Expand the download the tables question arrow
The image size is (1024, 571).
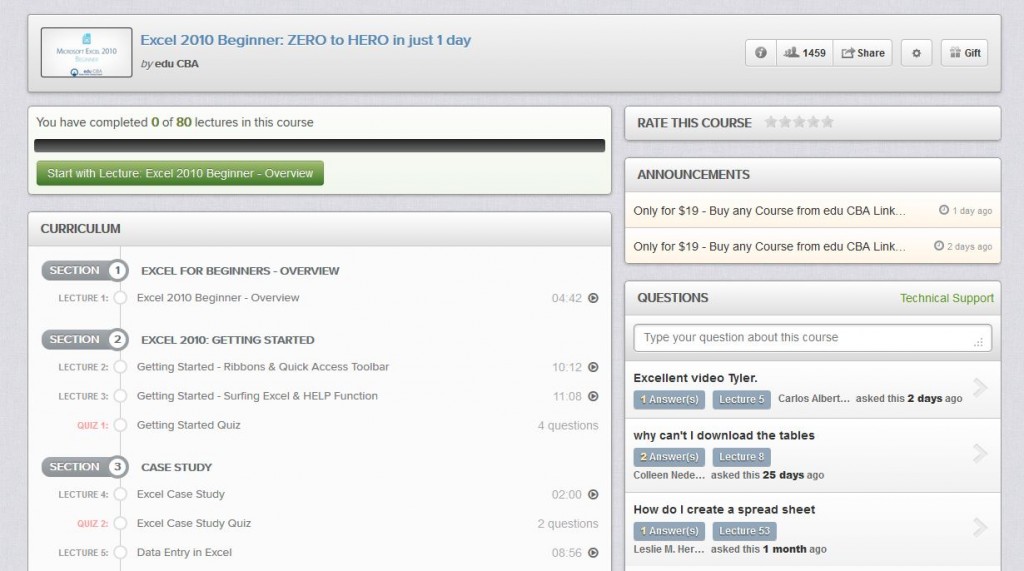[980, 453]
